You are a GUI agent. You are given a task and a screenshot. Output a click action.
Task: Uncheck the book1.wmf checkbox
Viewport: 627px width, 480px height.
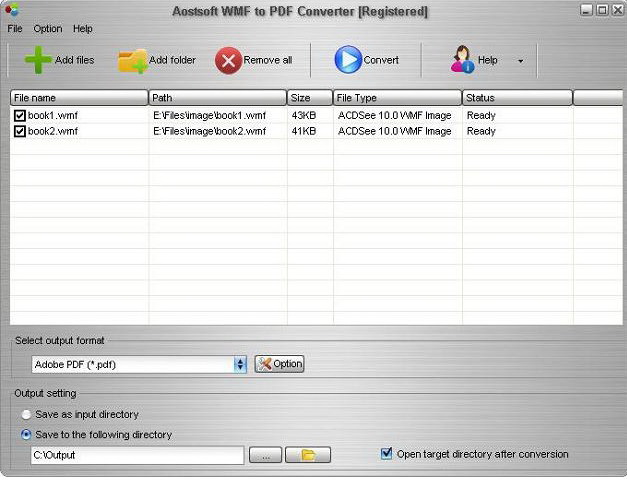(20, 116)
